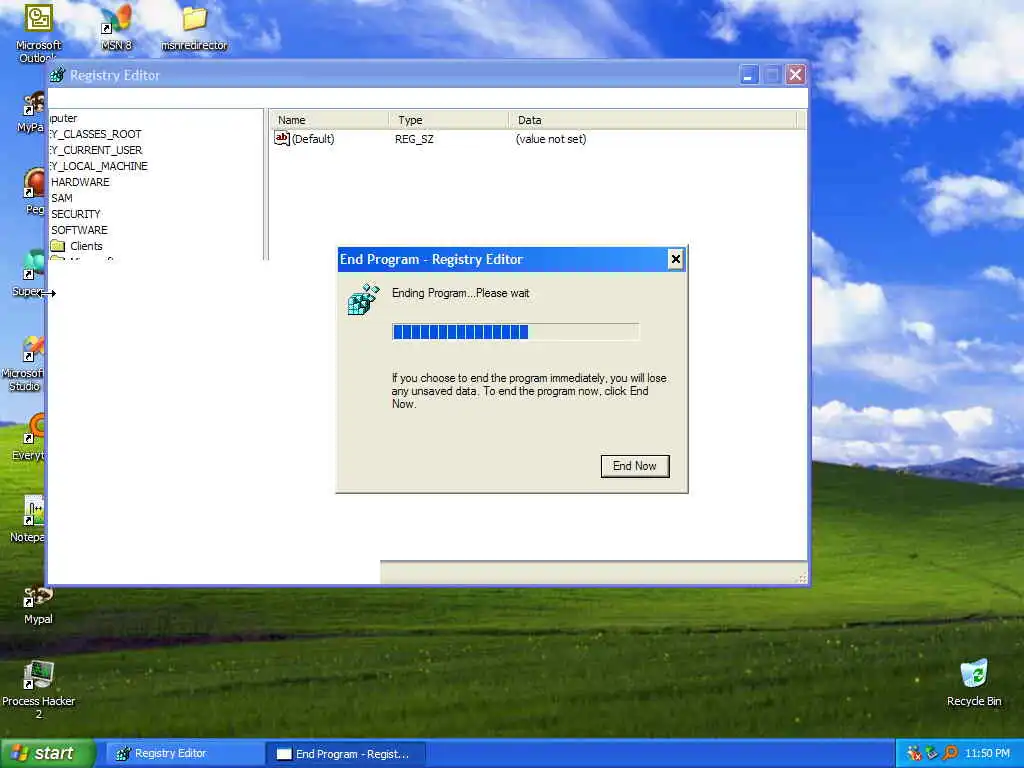Click the Clients folder icon
1024x768 pixels.
click(x=58, y=246)
